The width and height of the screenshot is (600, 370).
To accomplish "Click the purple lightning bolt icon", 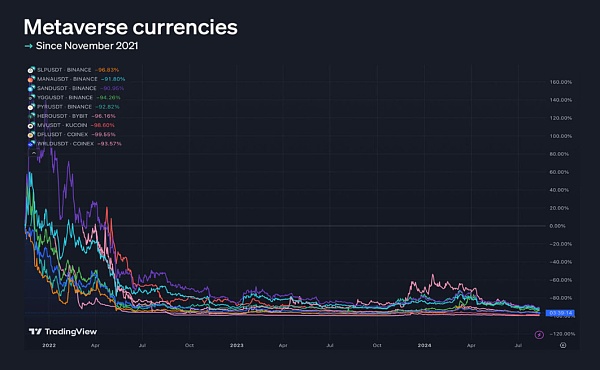I will tap(539, 335).
